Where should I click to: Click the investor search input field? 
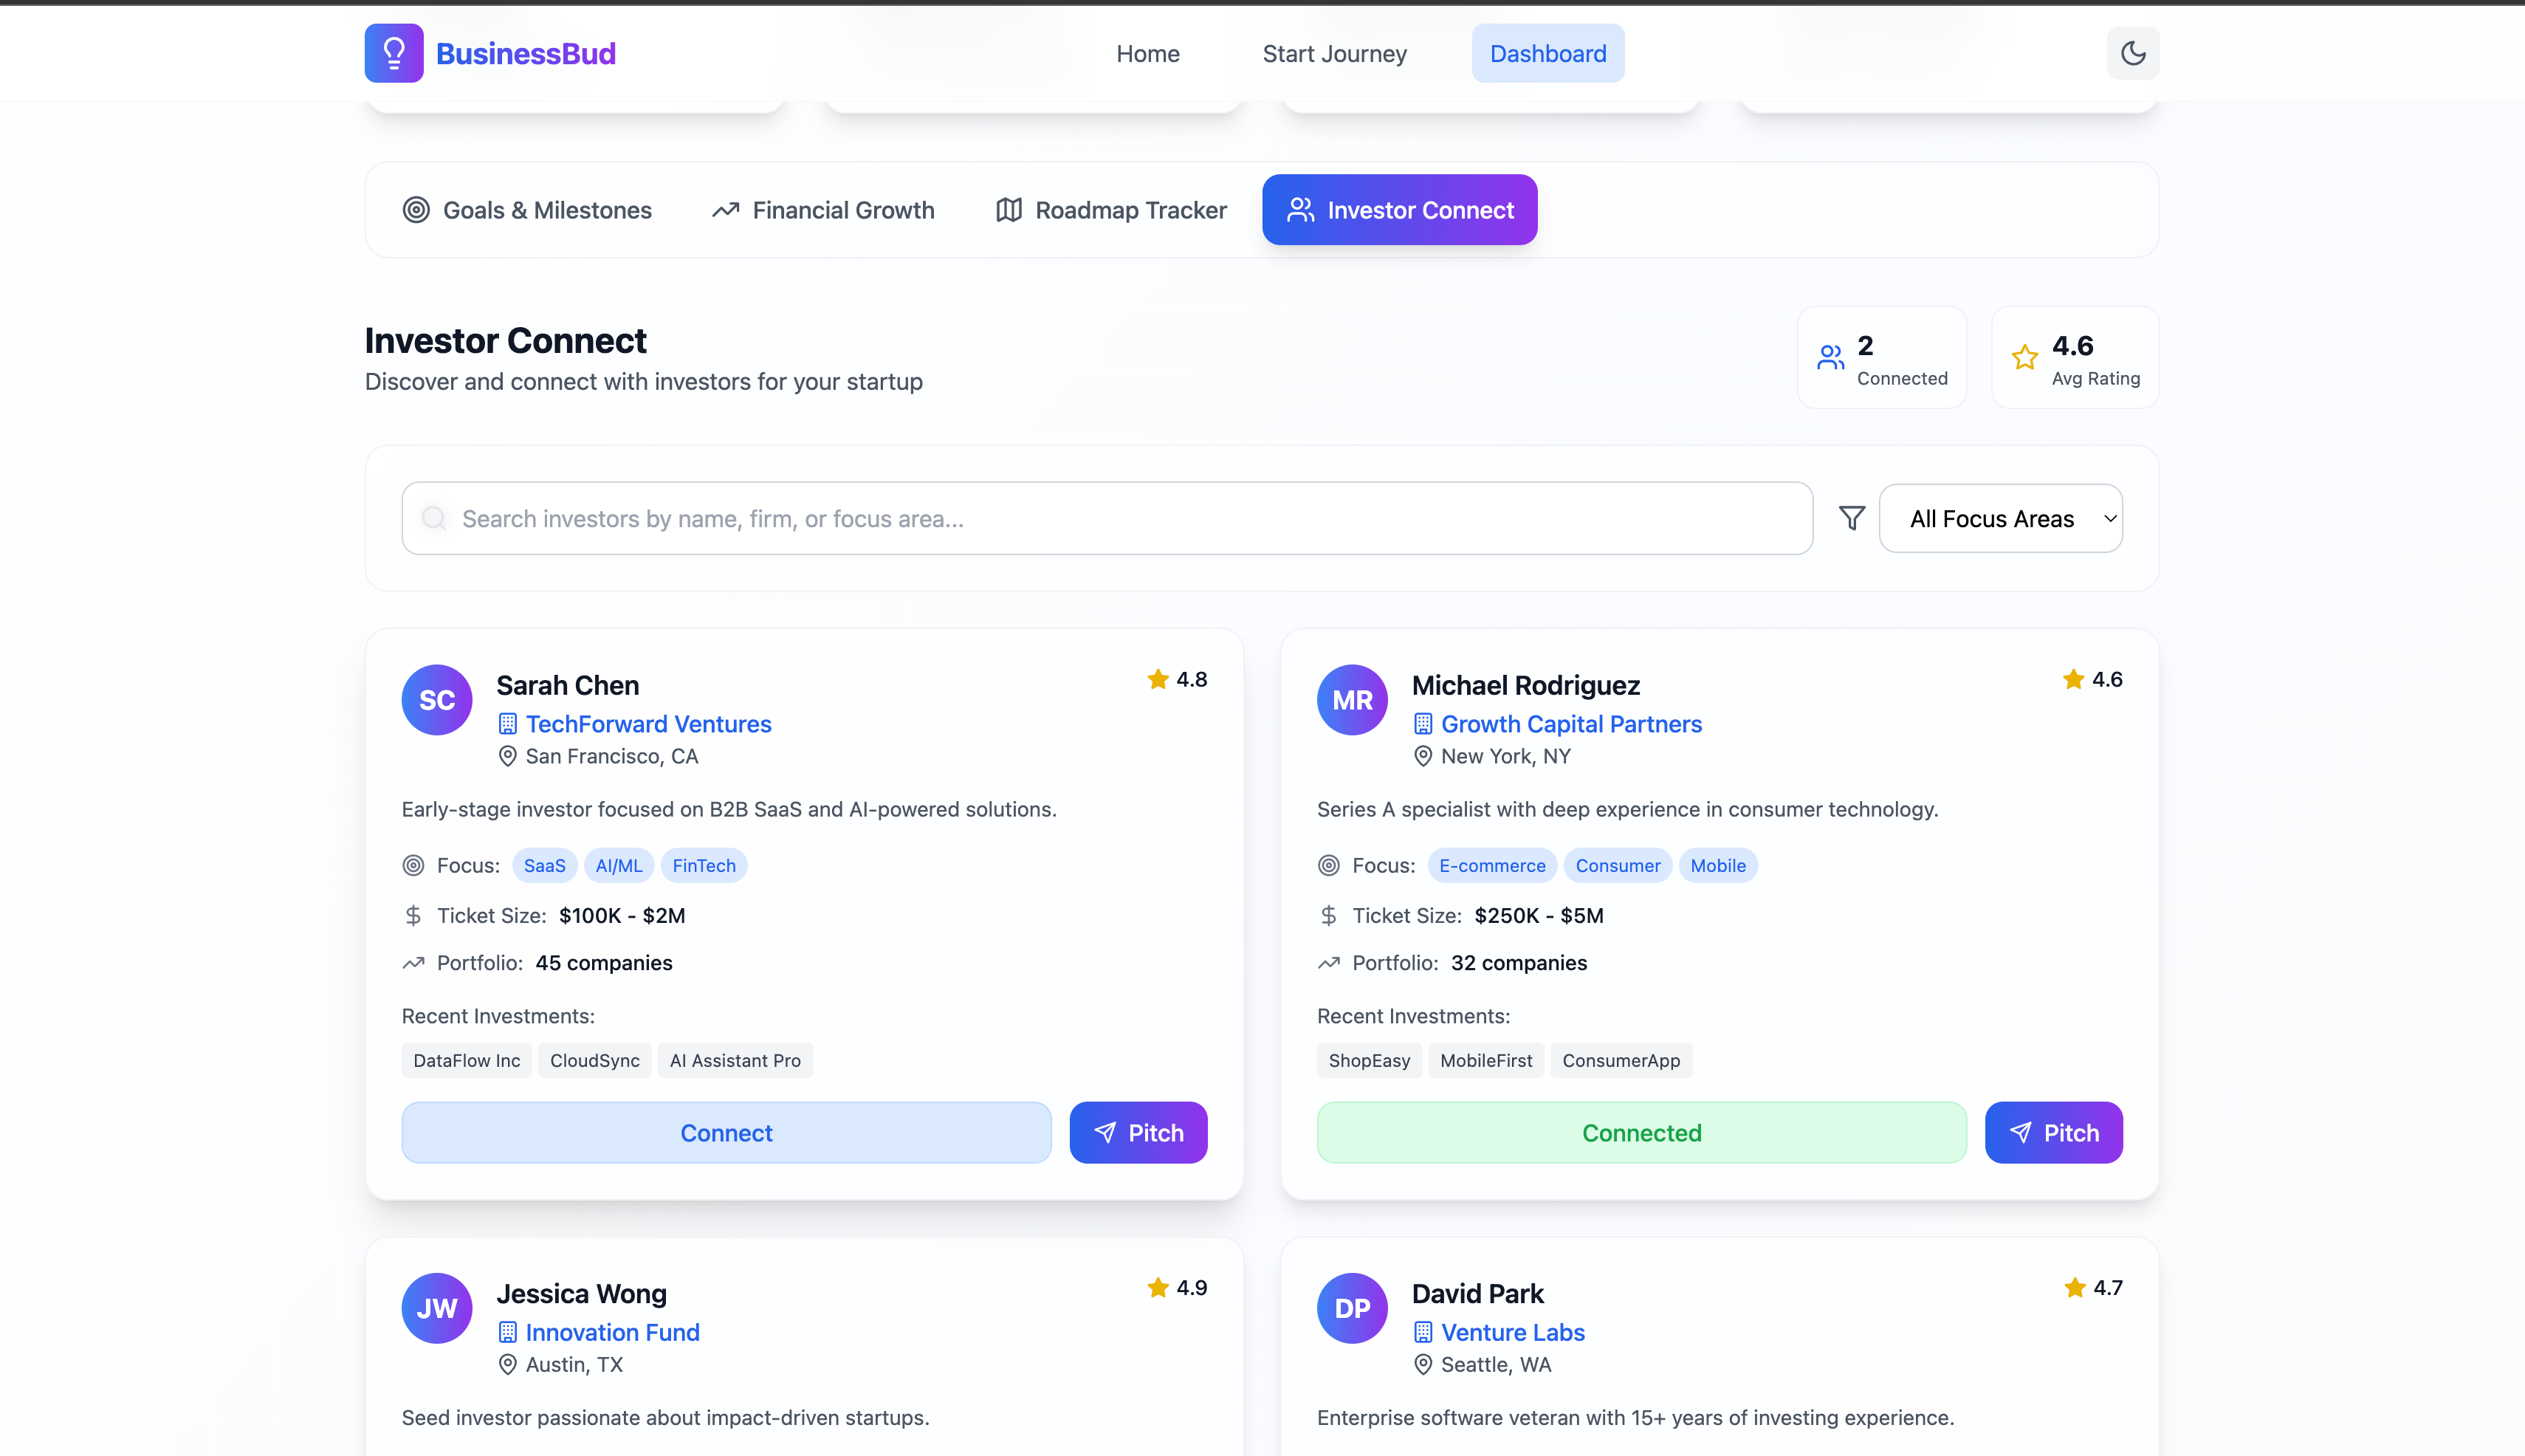[1107, 518]
